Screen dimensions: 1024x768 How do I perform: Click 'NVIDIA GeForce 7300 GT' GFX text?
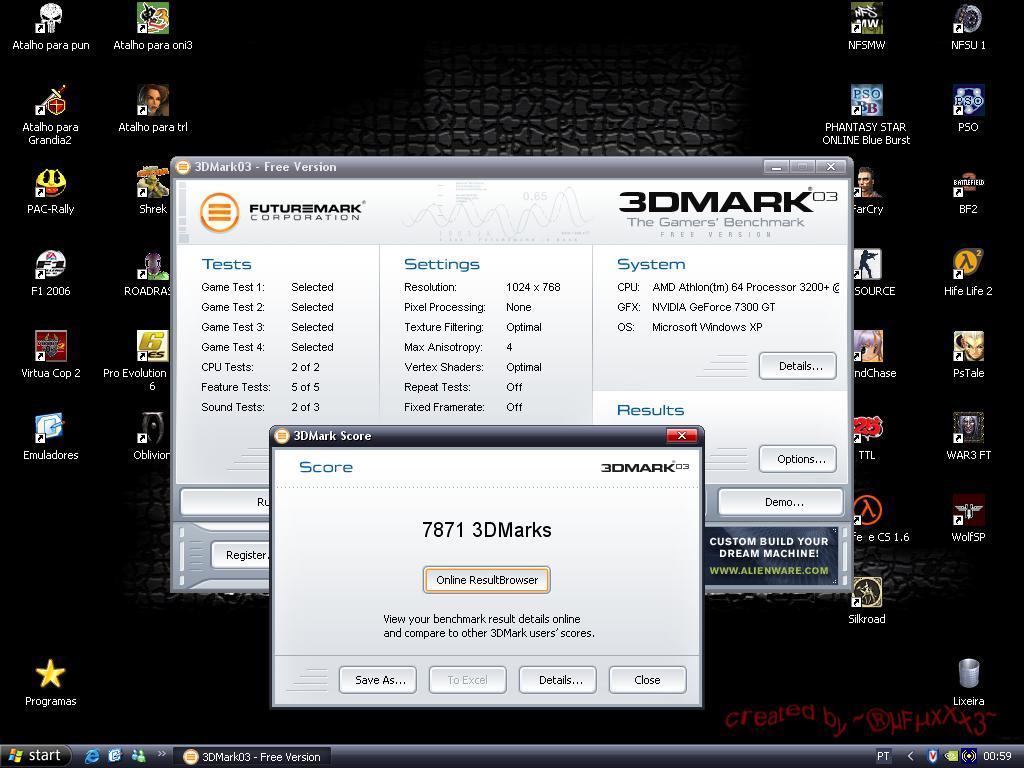(713, 307)
